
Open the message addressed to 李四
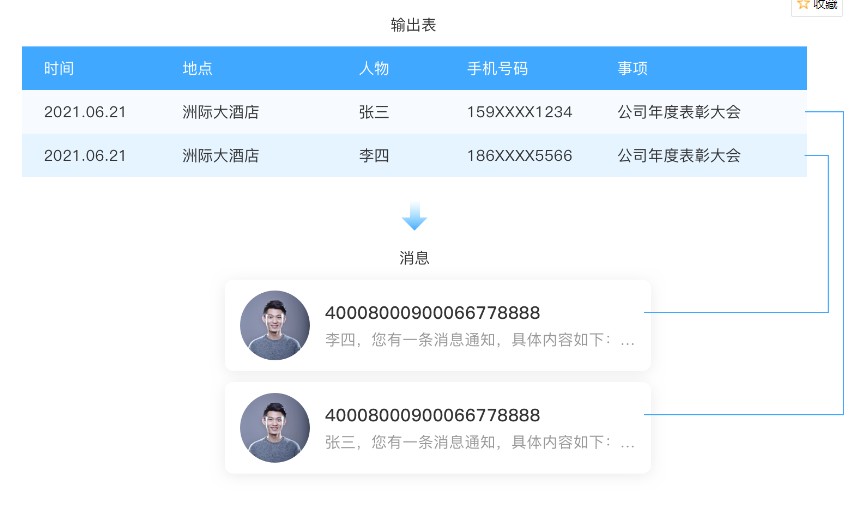pyautogui.click(x=480, y=340)
